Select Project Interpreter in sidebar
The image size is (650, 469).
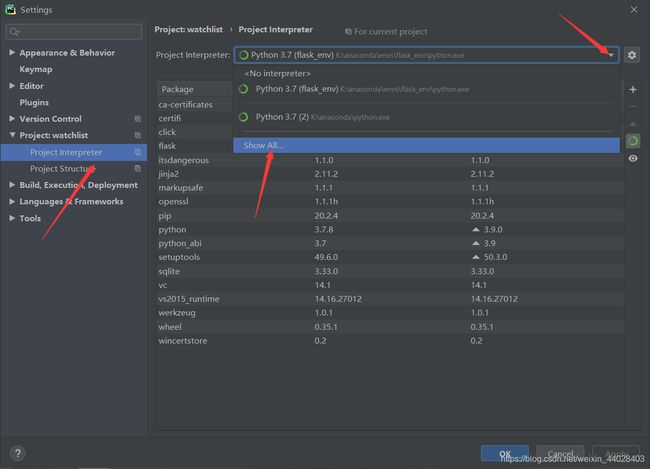point(73,152)
